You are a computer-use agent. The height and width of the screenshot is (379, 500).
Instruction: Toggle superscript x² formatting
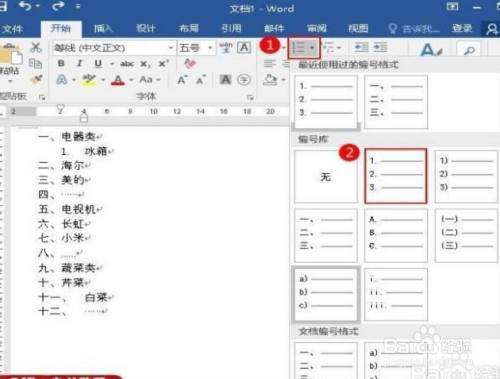pos(163,63)
